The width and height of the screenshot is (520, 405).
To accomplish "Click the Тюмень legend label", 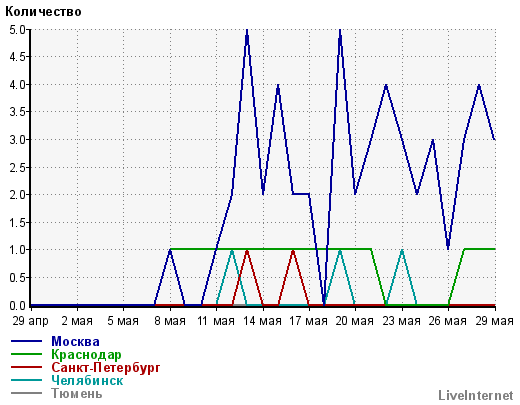I will (77, 394).
